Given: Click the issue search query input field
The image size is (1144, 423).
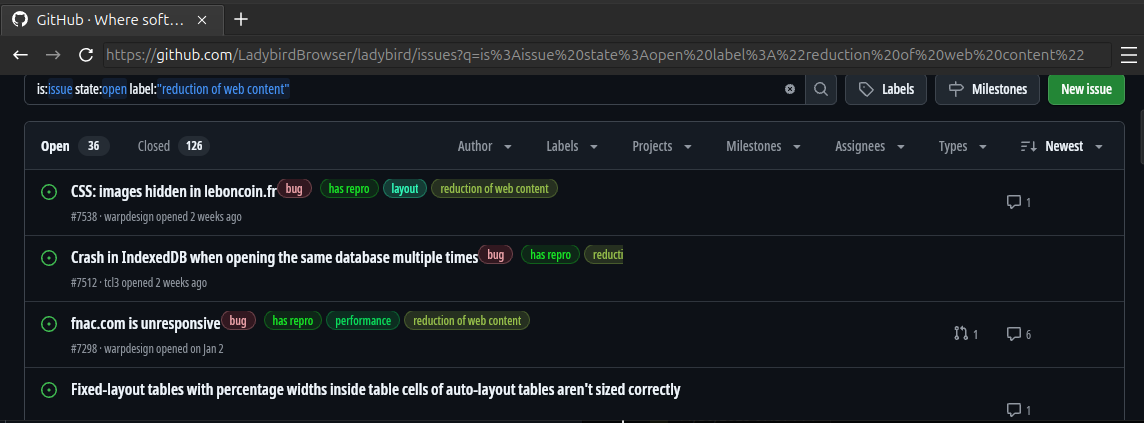Looking at the screenshot, I should click(400, 89).
